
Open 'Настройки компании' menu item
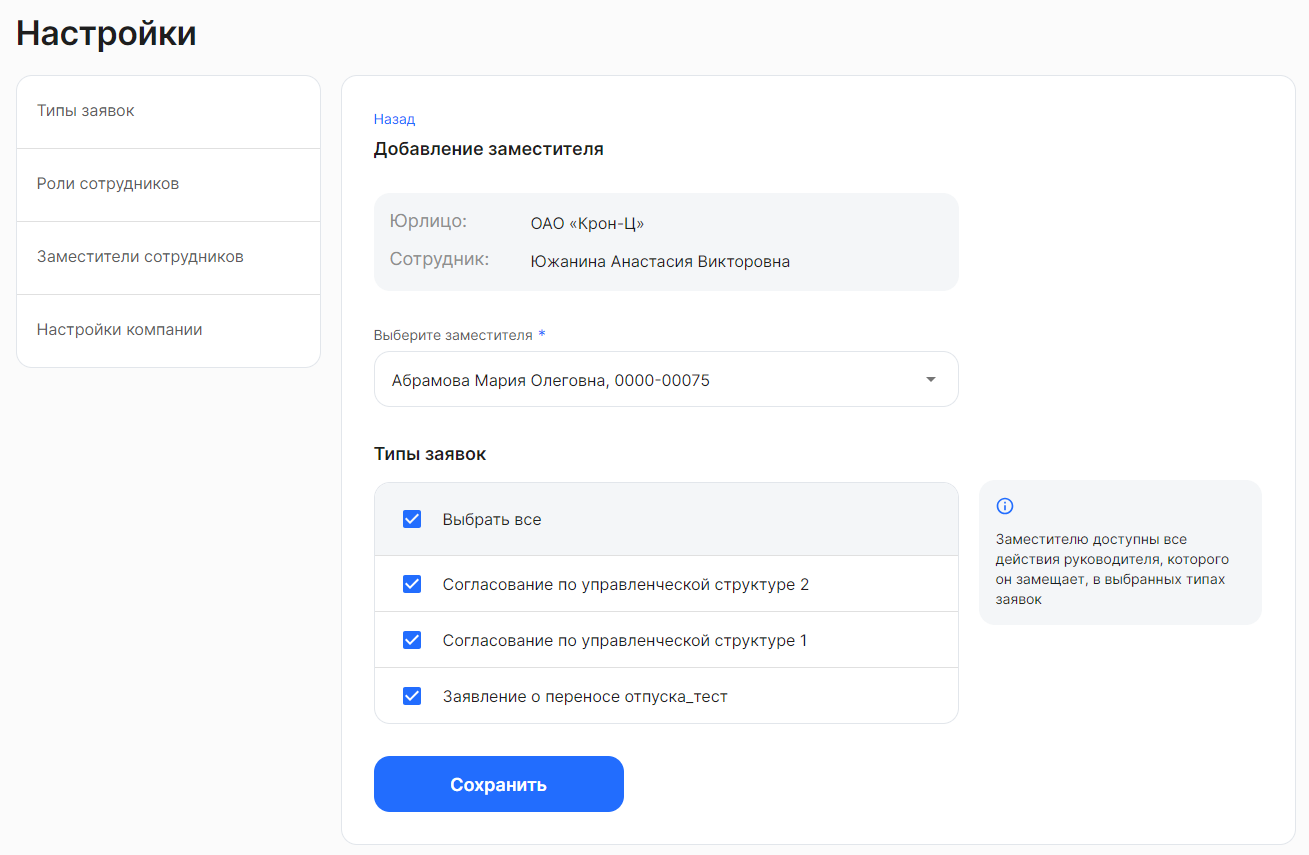[169, 331]
